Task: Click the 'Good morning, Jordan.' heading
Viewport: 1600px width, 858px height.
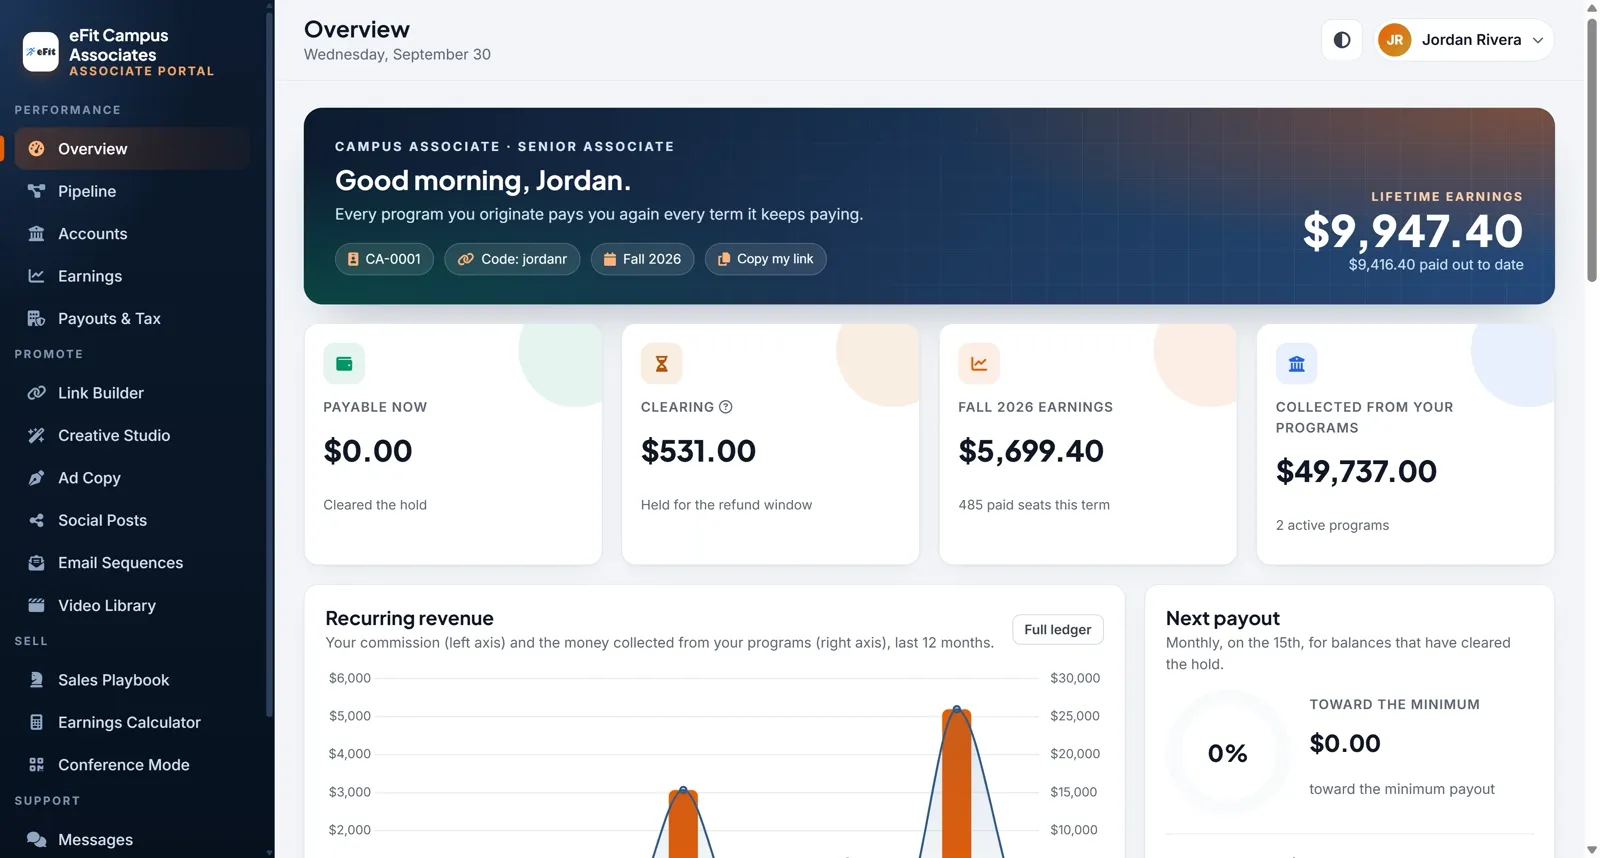Action: click(x=483, y=180)
